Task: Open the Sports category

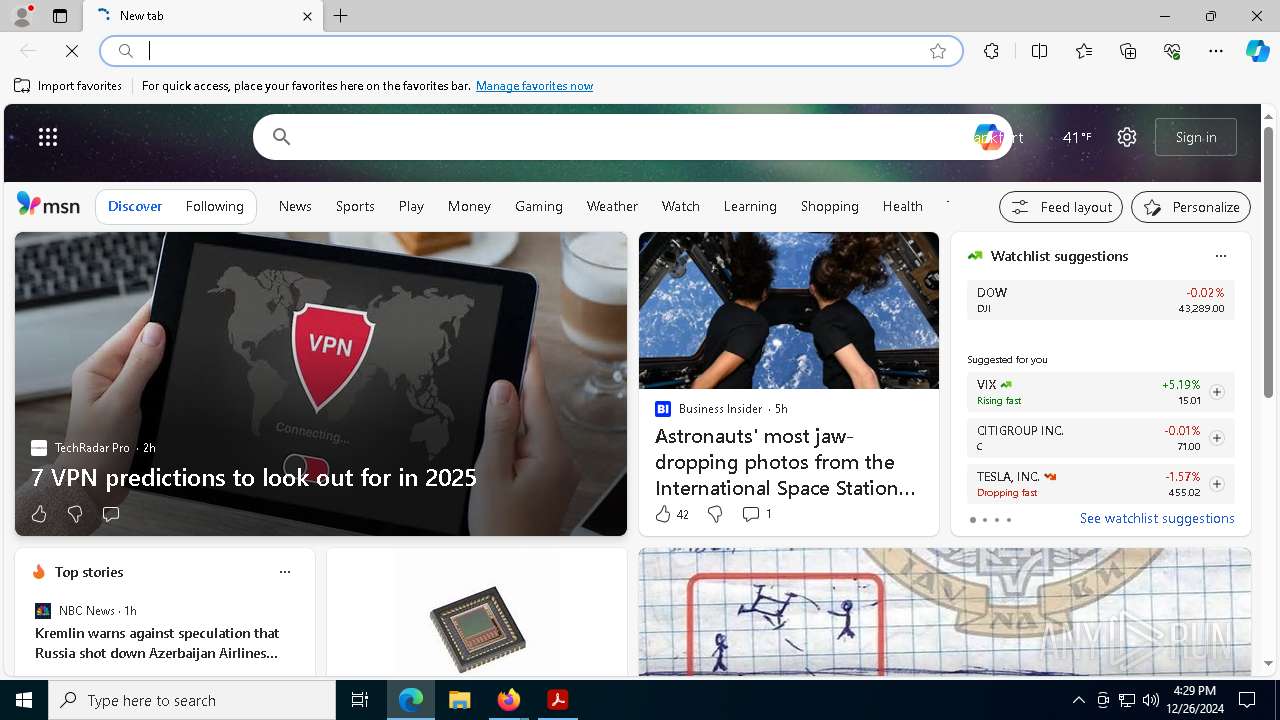Action: tap(355, 206)
